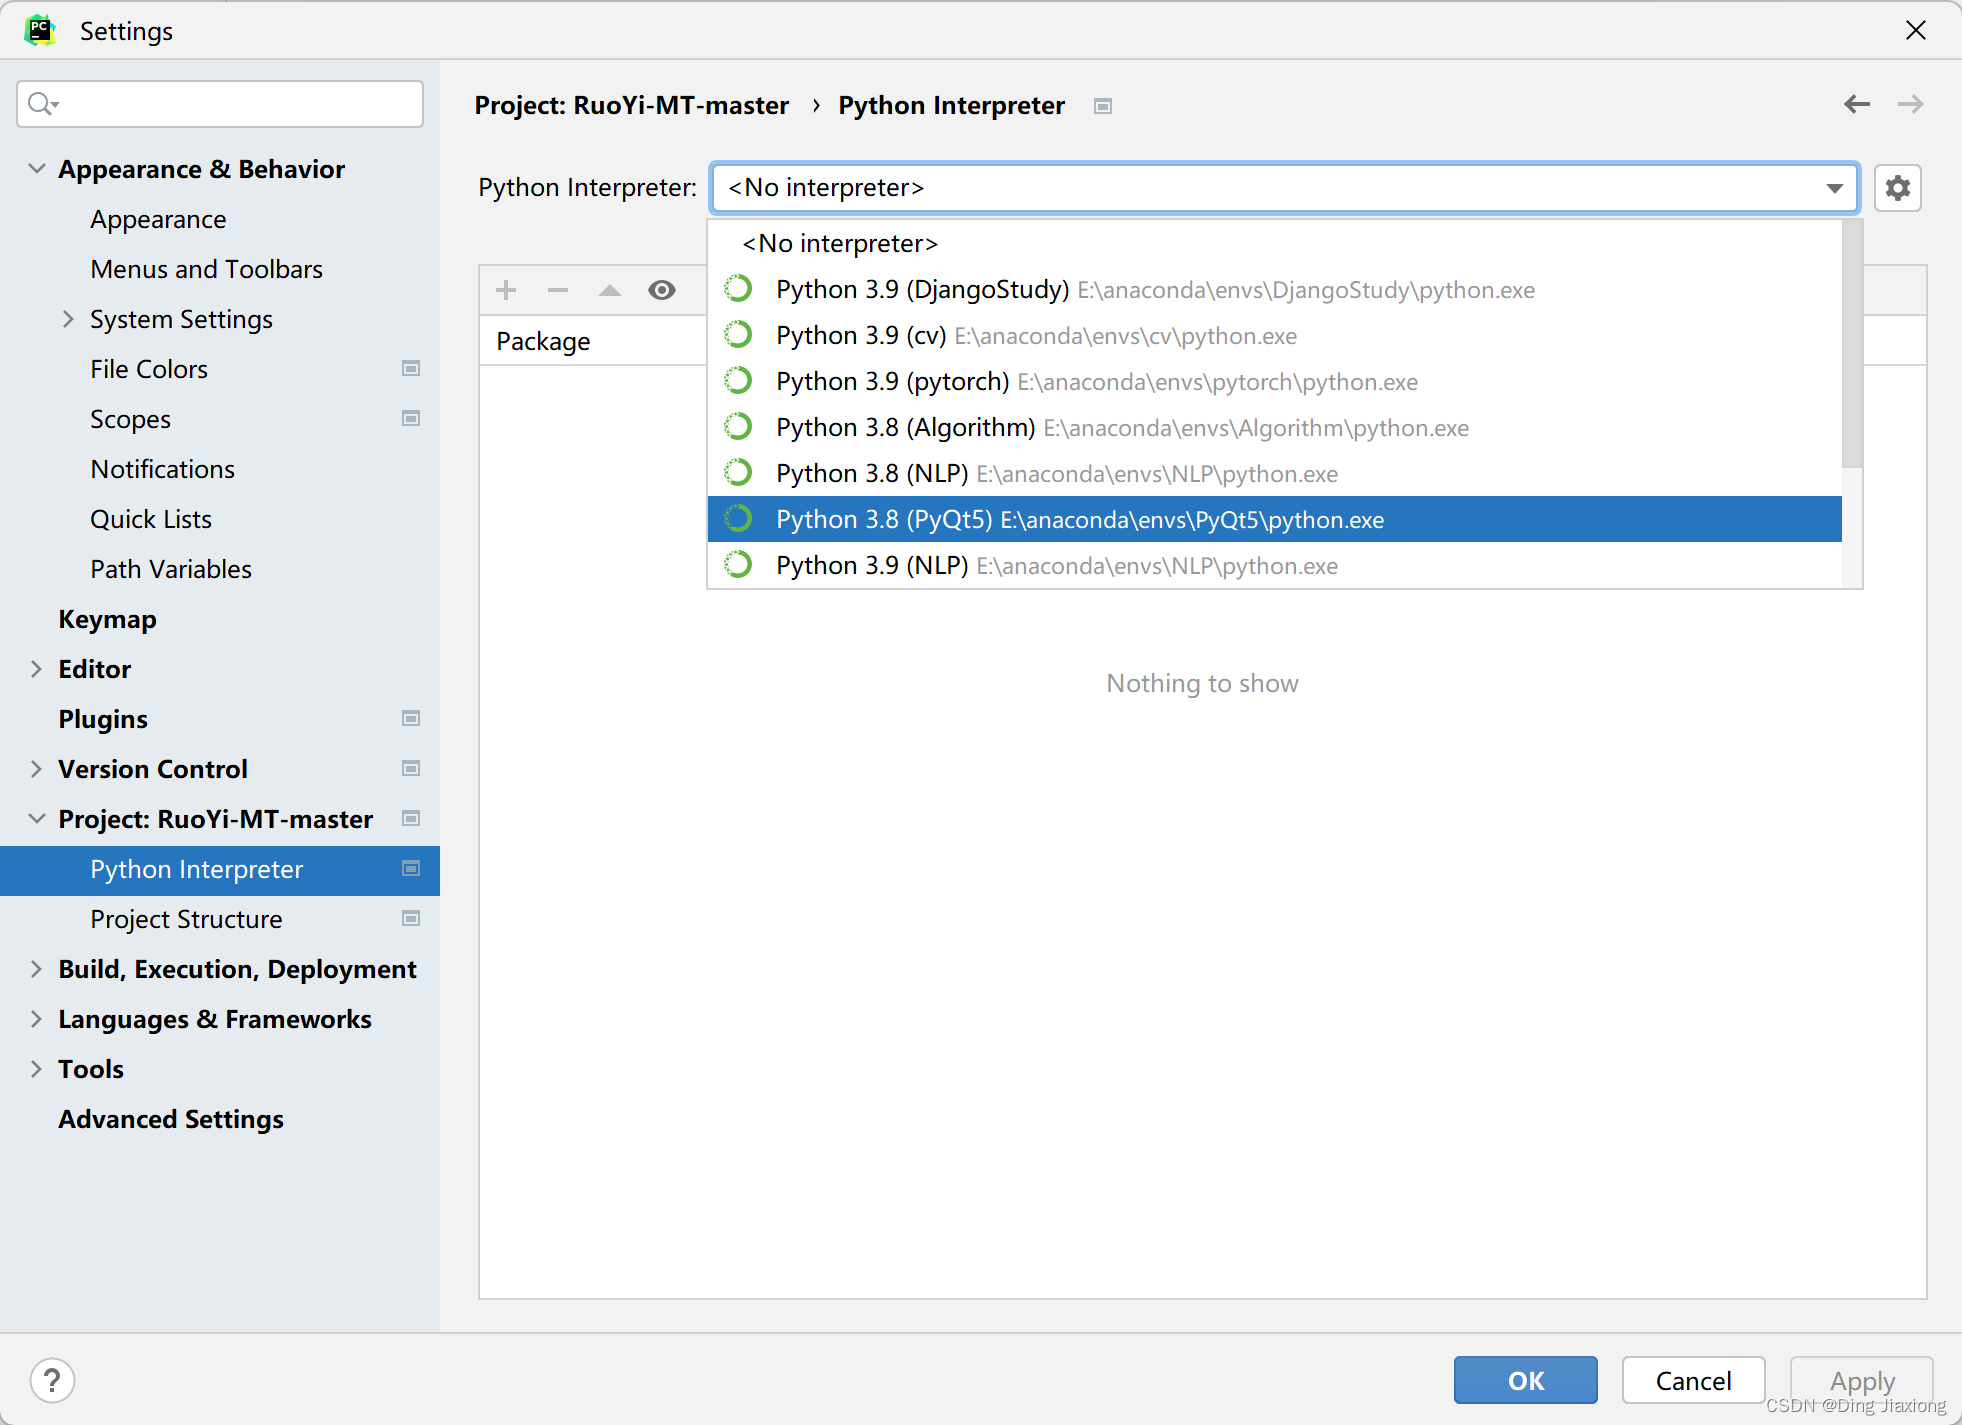Click project icon next to Plugins

click(410, 719)
